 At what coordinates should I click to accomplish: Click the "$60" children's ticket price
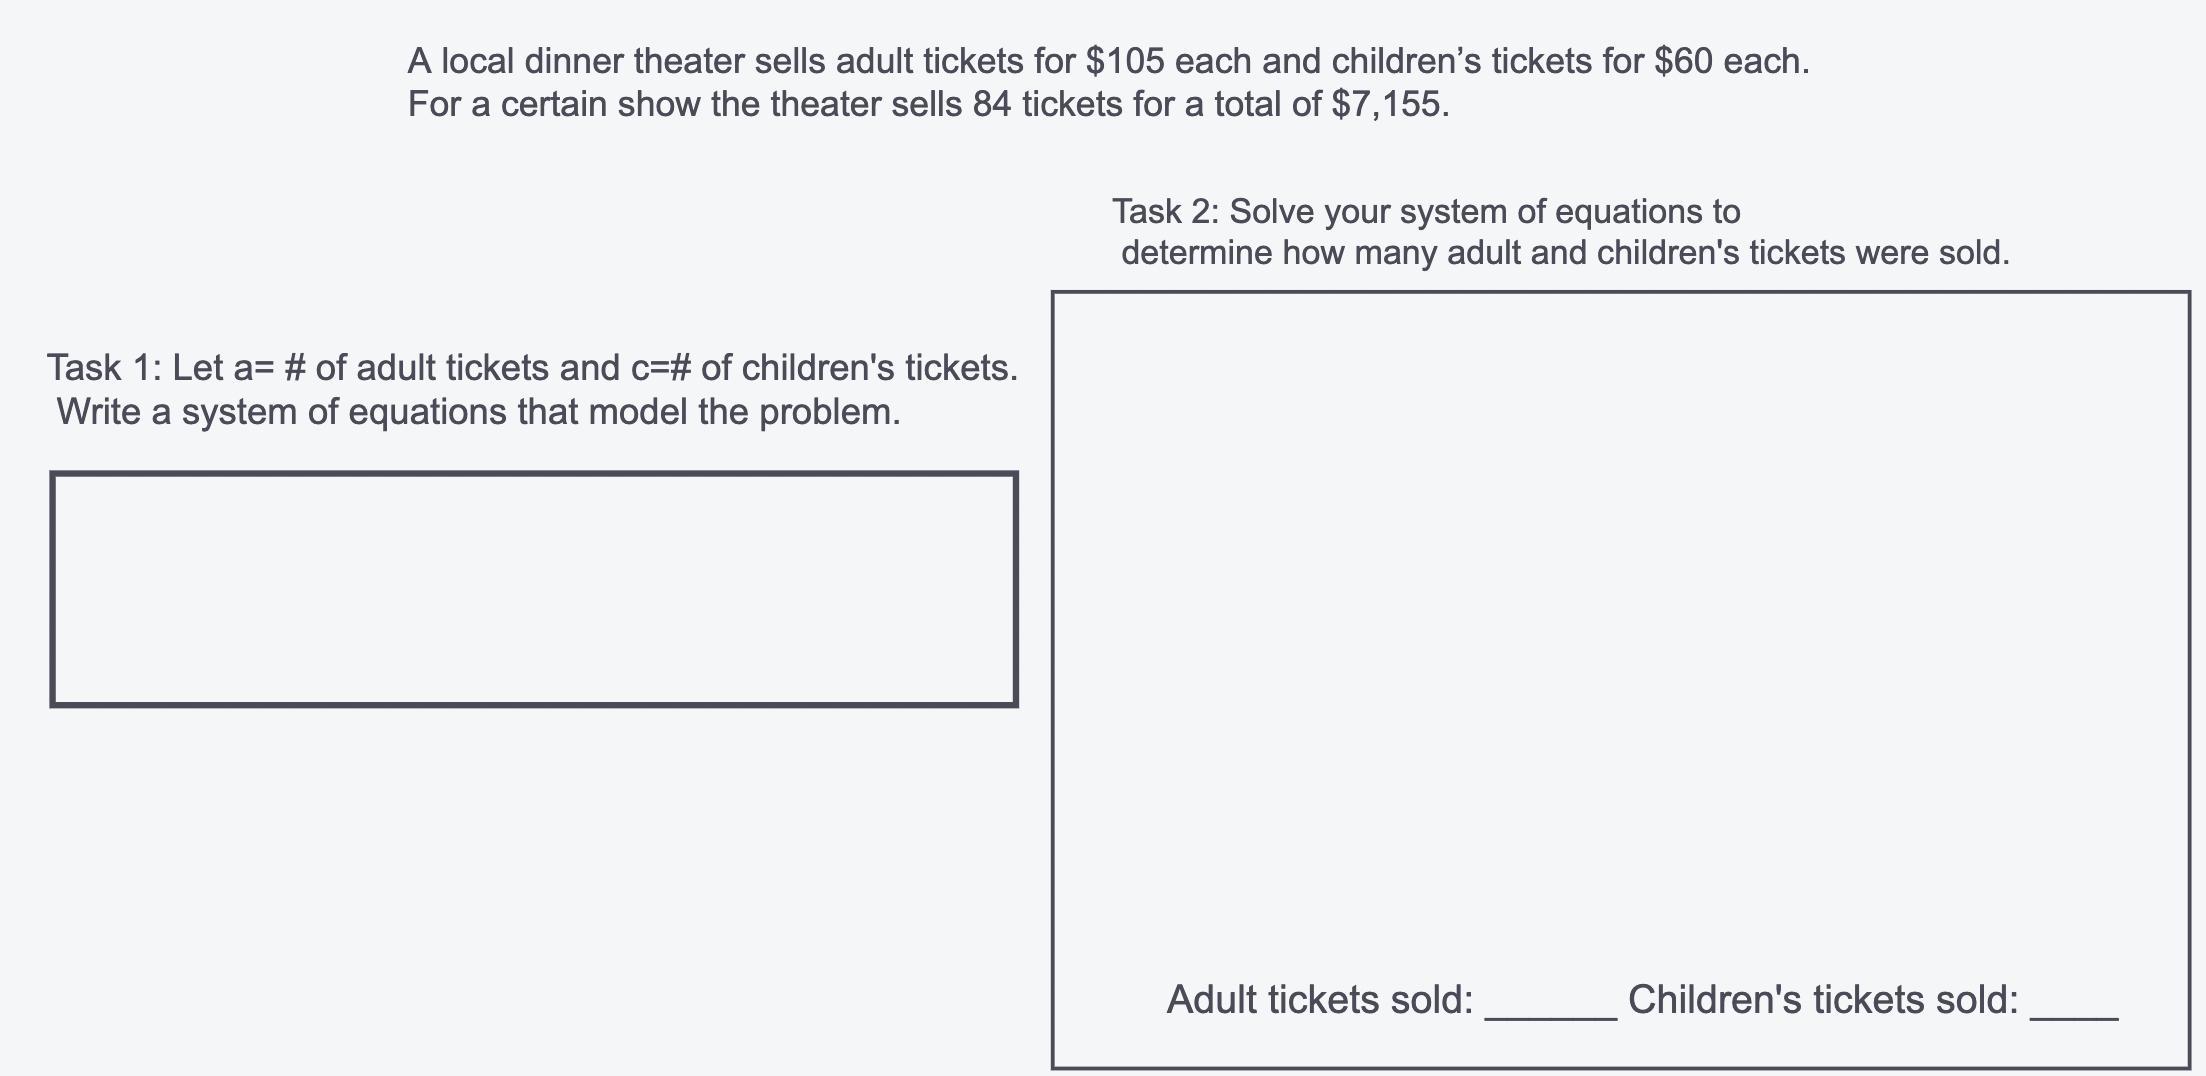coord(1683,62)
